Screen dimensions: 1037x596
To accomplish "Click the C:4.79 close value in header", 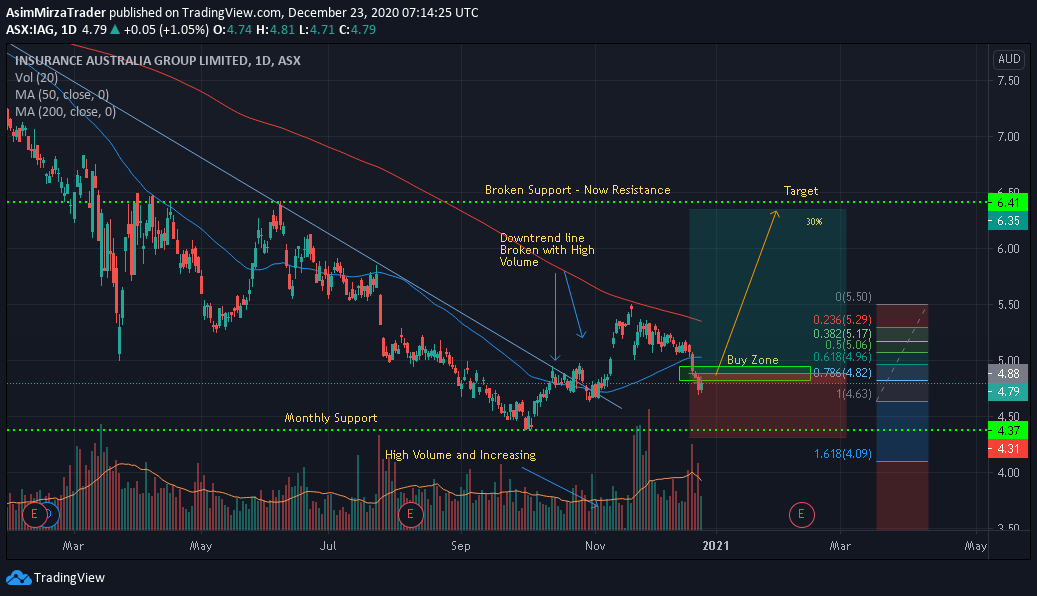I will click(357, 30).
